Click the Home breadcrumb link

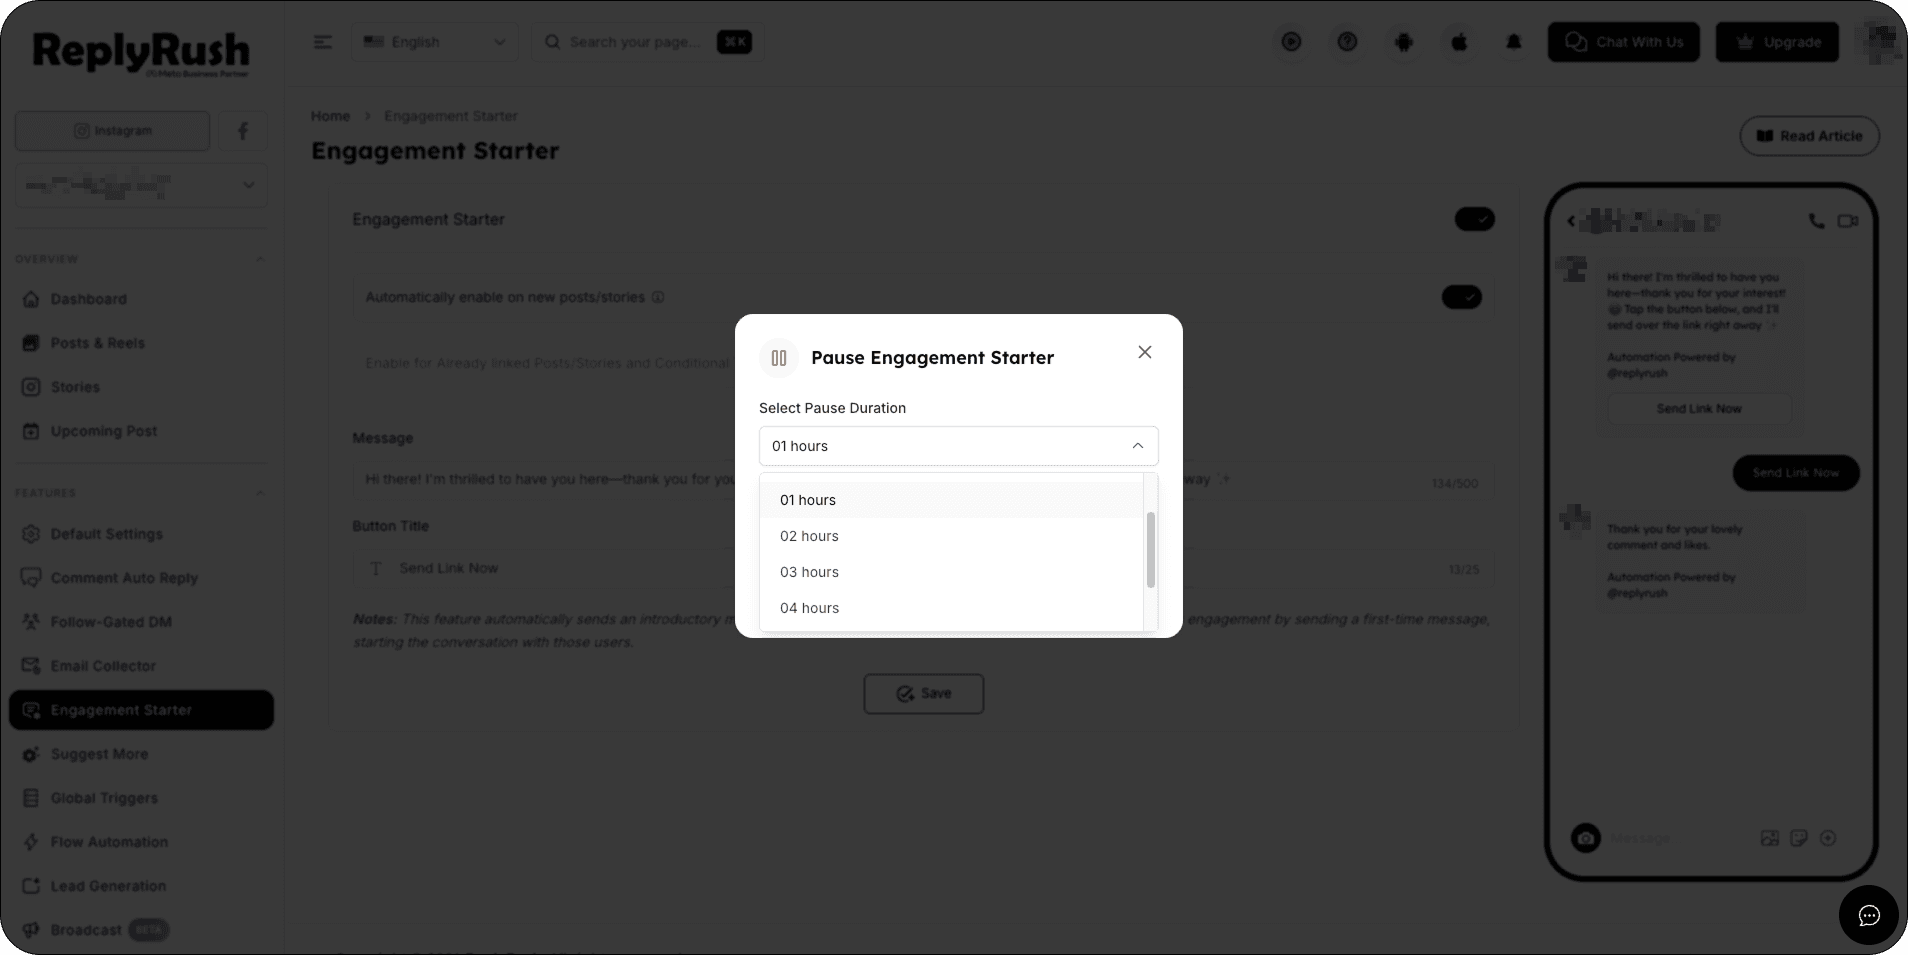pos(330,116)
